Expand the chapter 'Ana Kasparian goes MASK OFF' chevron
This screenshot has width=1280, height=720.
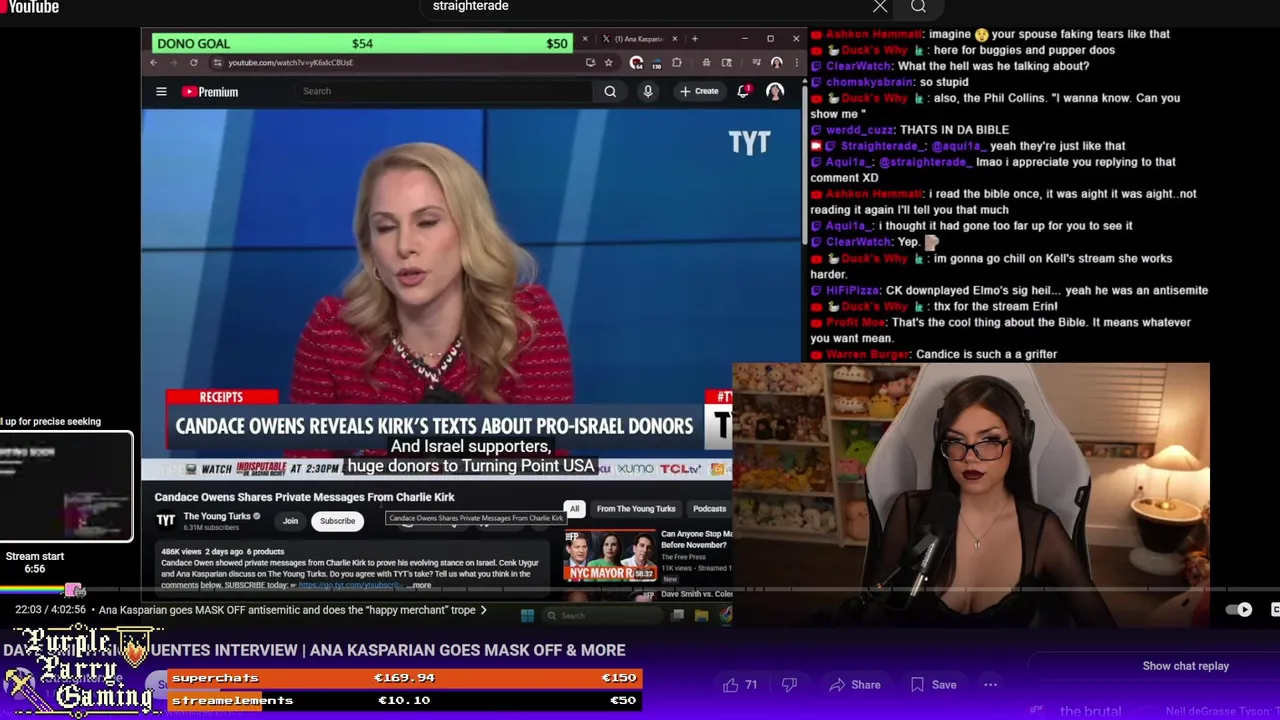484,610
